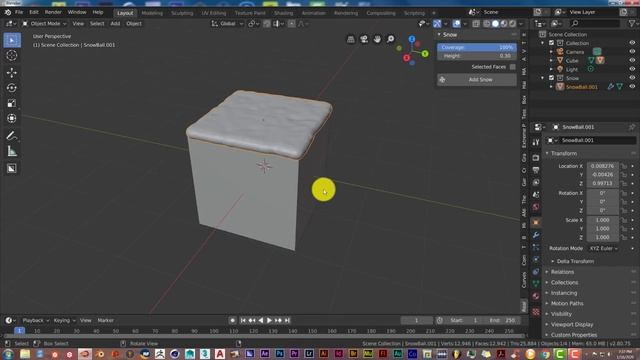The height and width of the screenshot is (360, 640).
Task: Toggle the snapping magnet
Action: pos(267,24)
